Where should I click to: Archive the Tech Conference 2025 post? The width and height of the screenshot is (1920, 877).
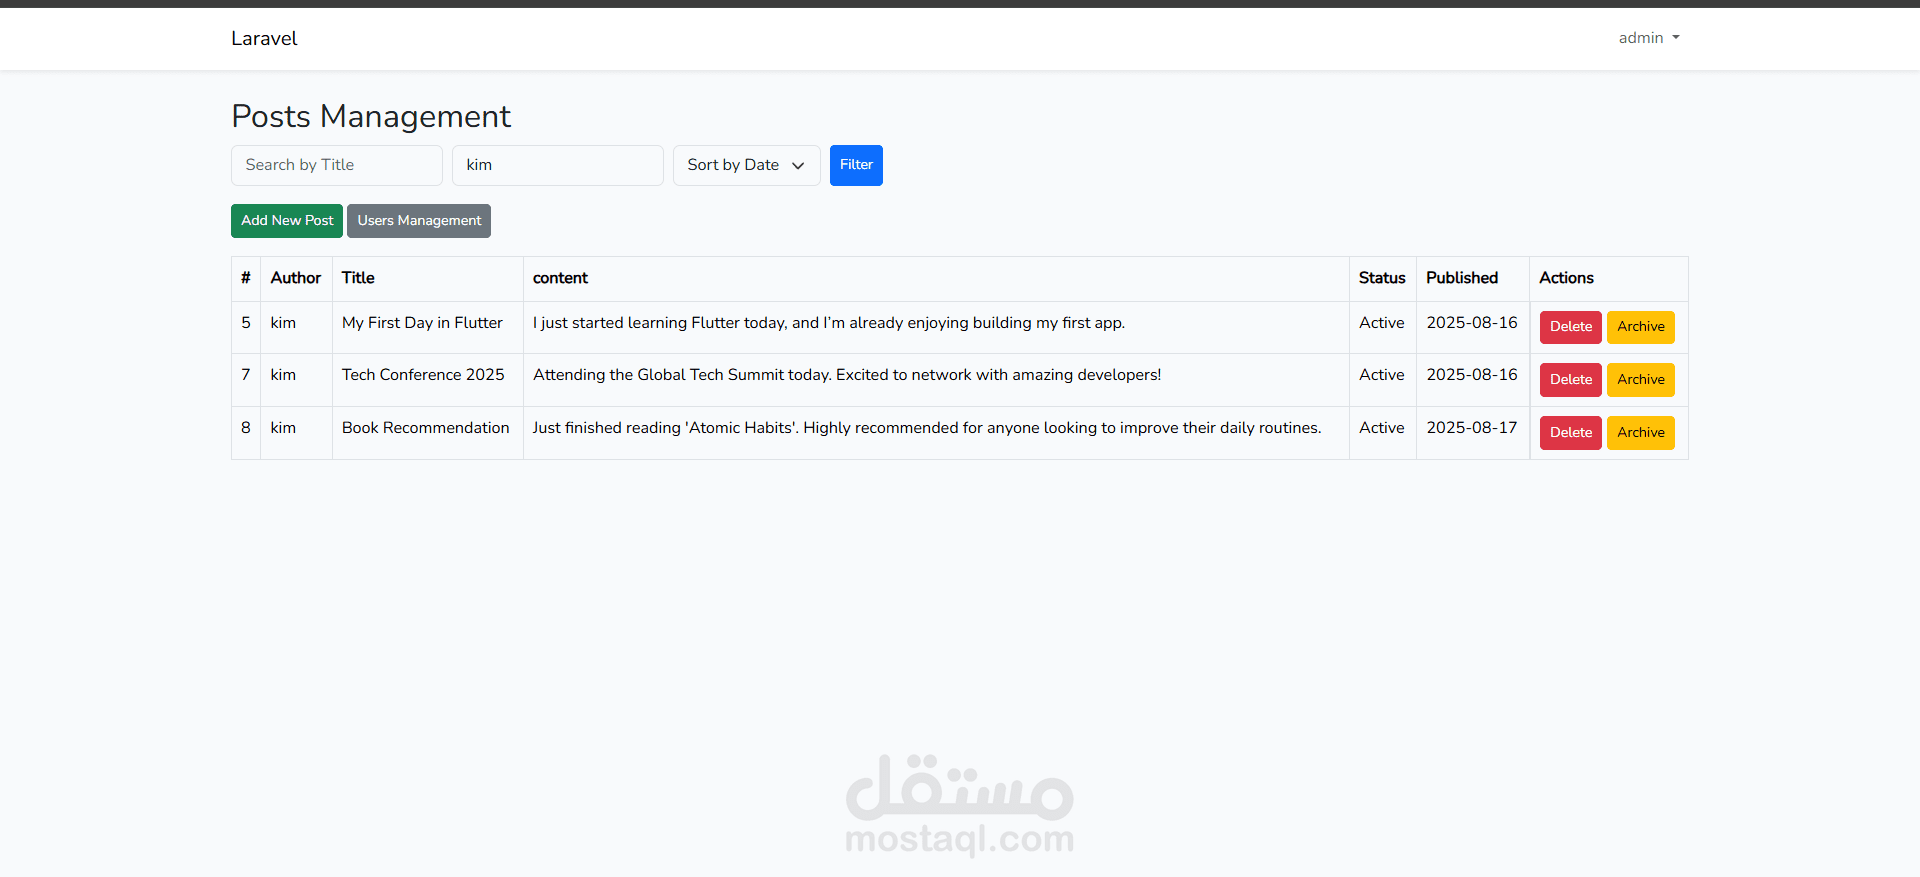1641,380
